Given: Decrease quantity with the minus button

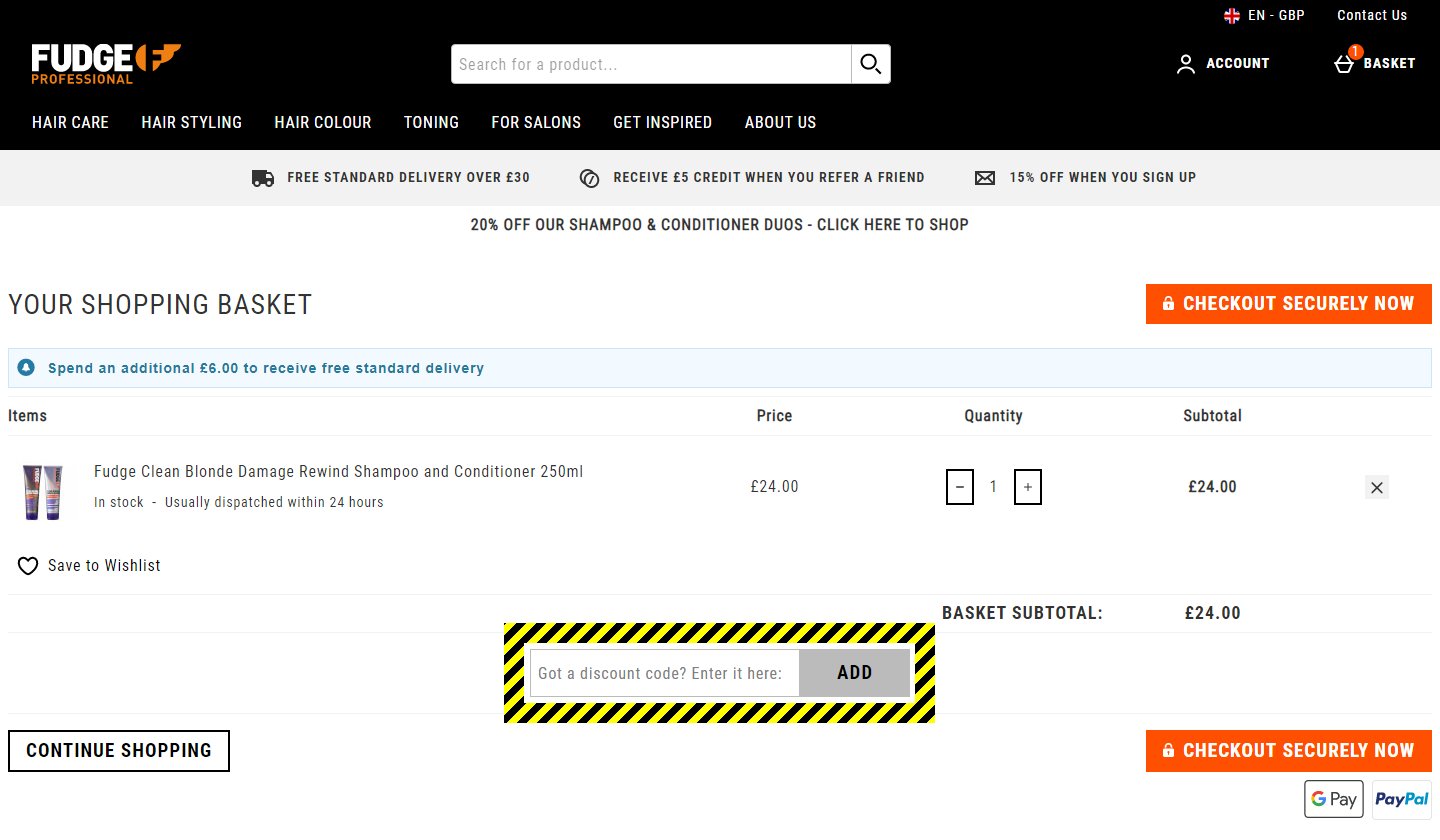Looking at the screenshot, I should click(960, 487).
